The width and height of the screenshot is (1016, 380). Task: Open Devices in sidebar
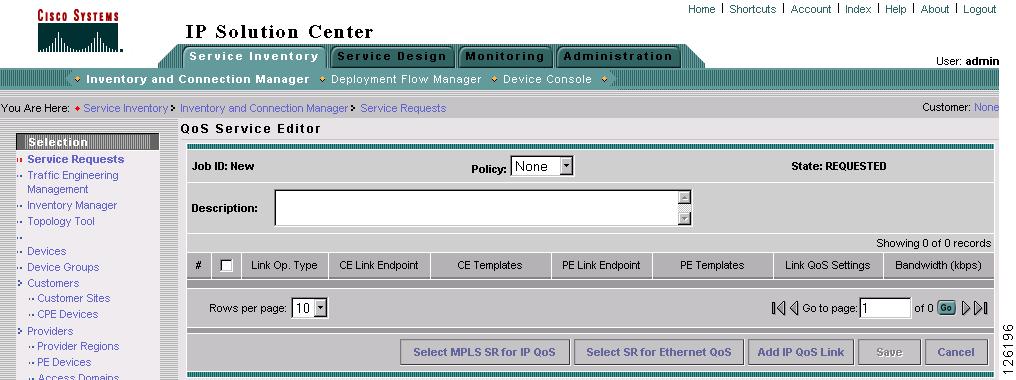tap(47, 251)
